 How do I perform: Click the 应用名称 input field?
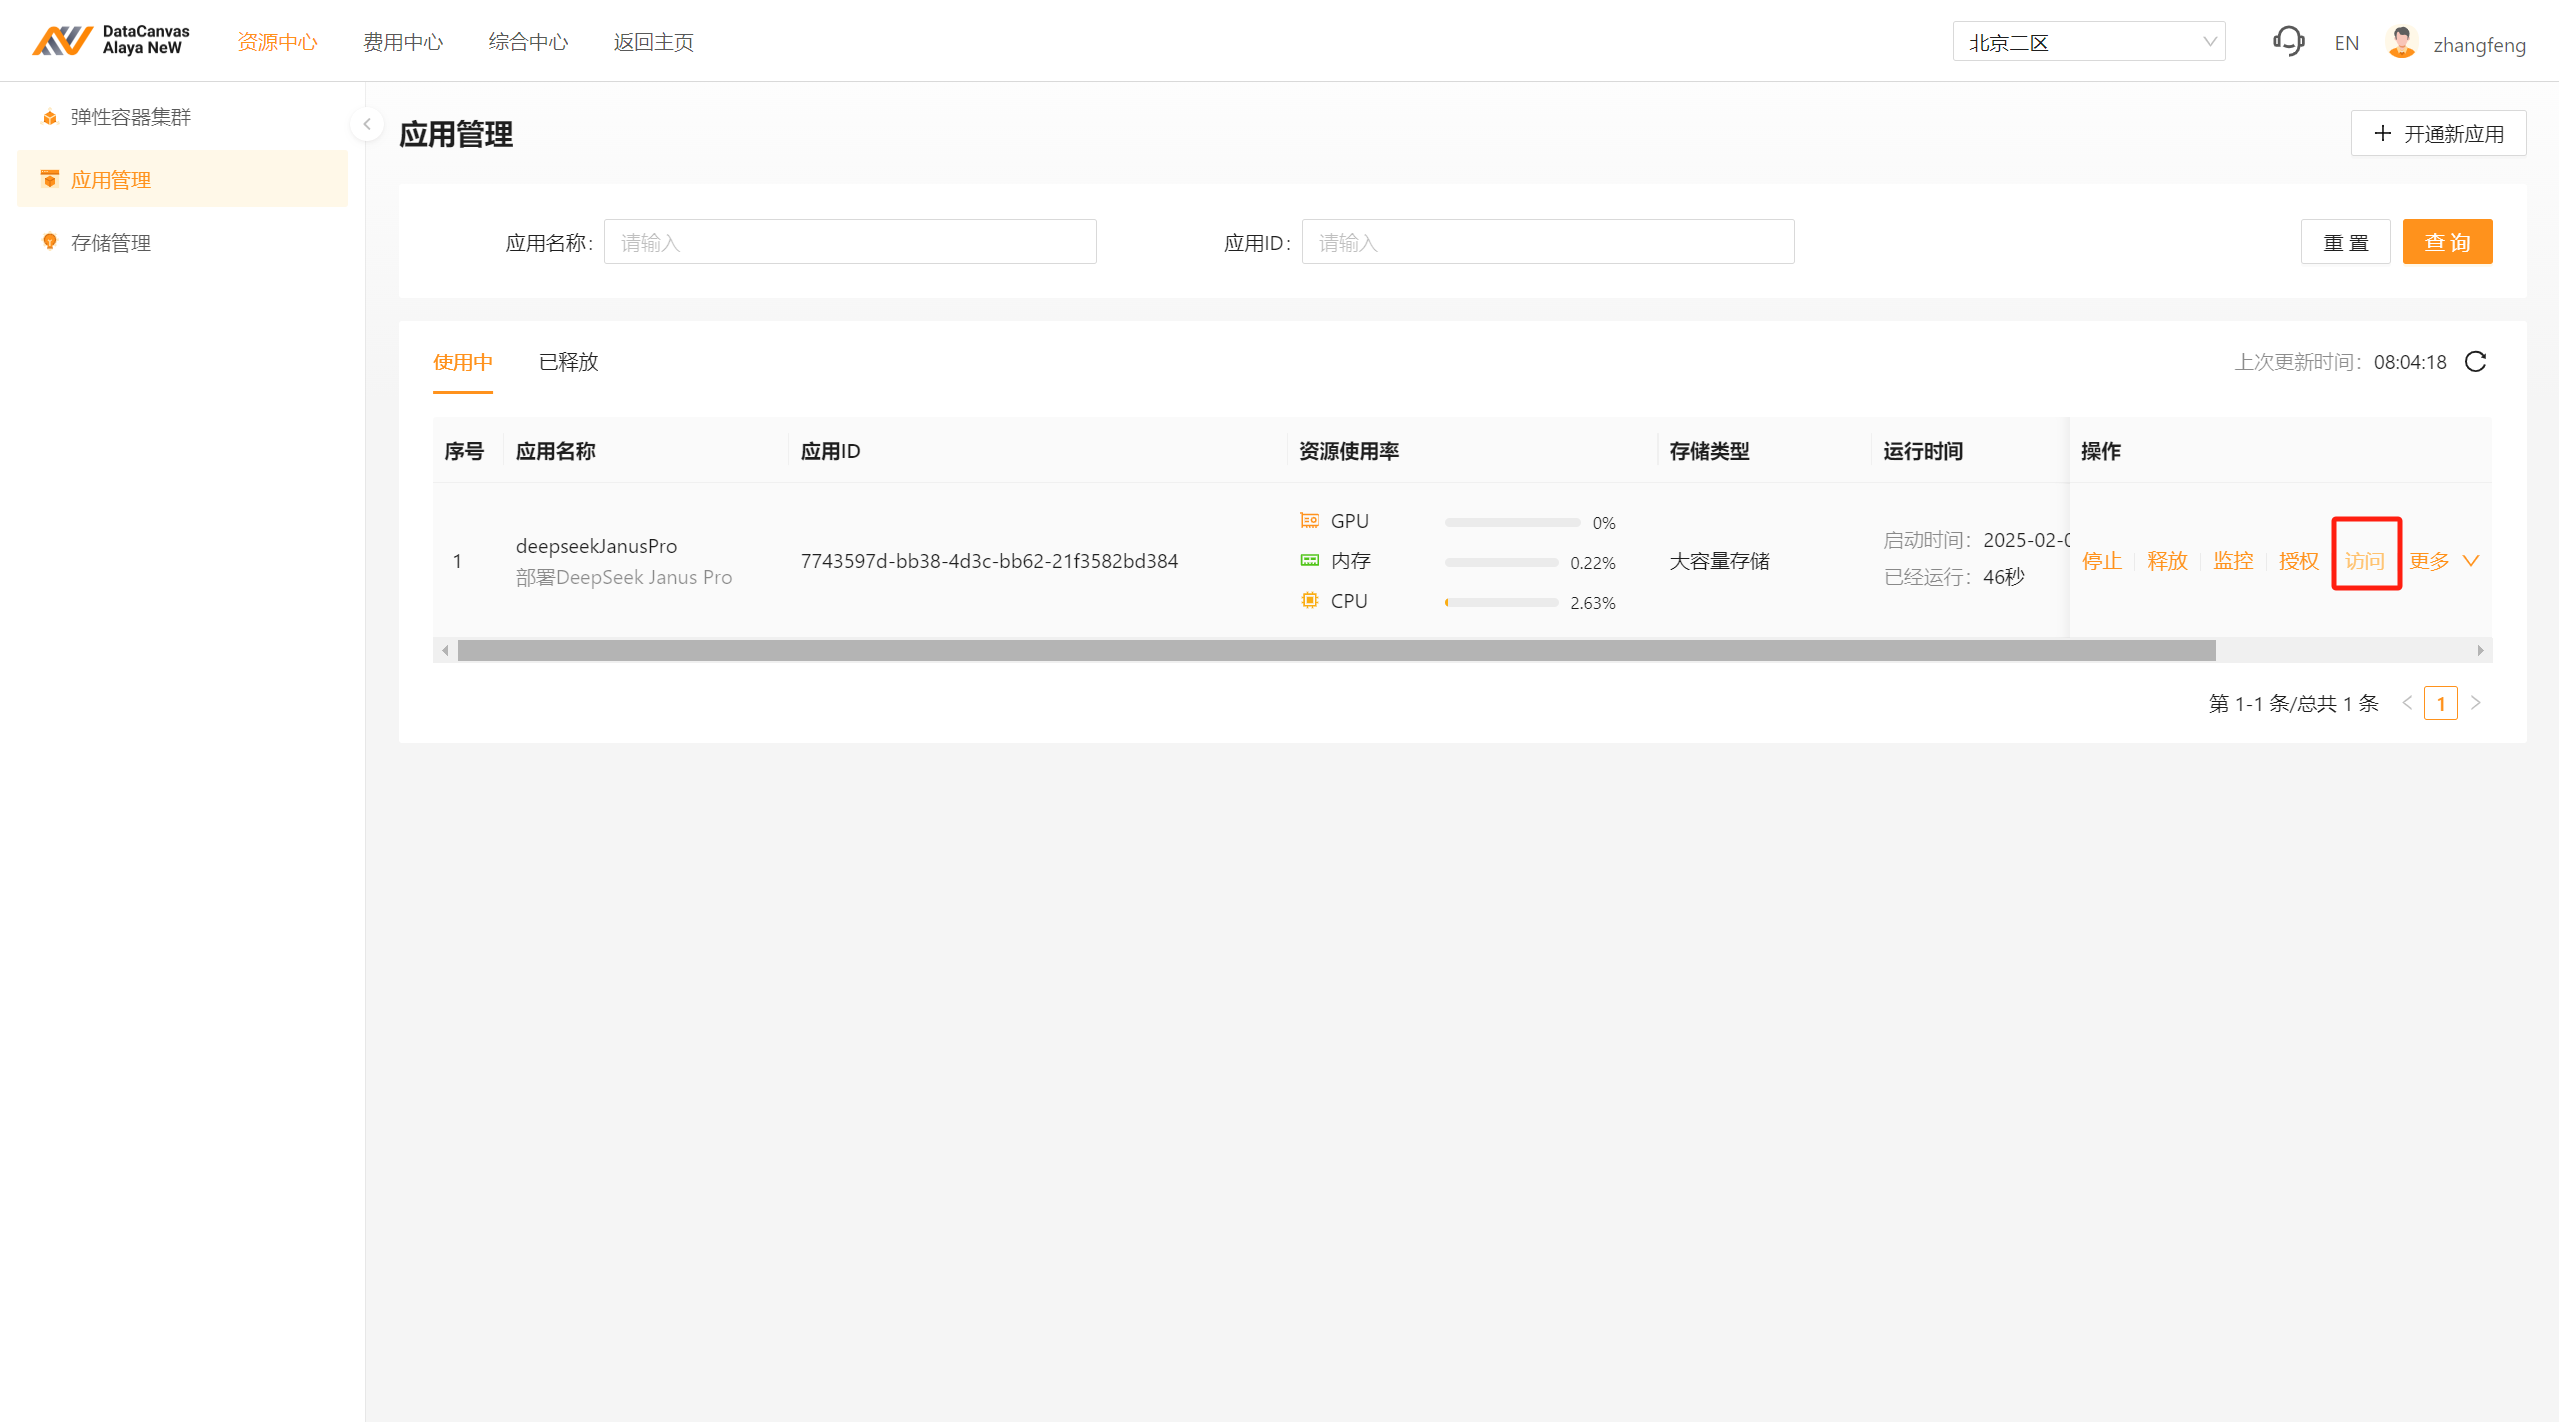pyautogui.click(x=849, y=242)
